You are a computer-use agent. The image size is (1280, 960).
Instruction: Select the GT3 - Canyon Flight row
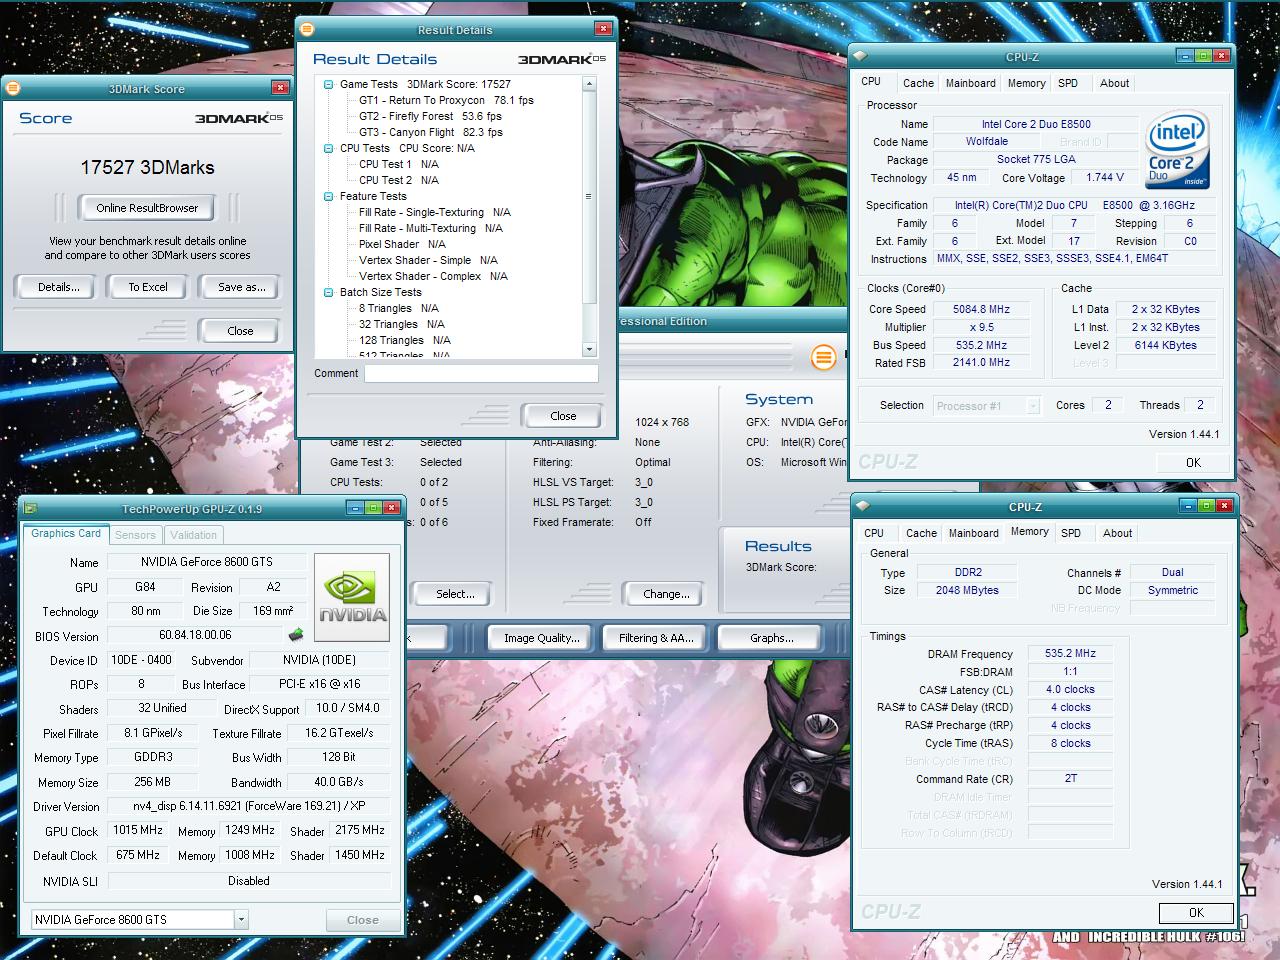(x=431, y=132)
